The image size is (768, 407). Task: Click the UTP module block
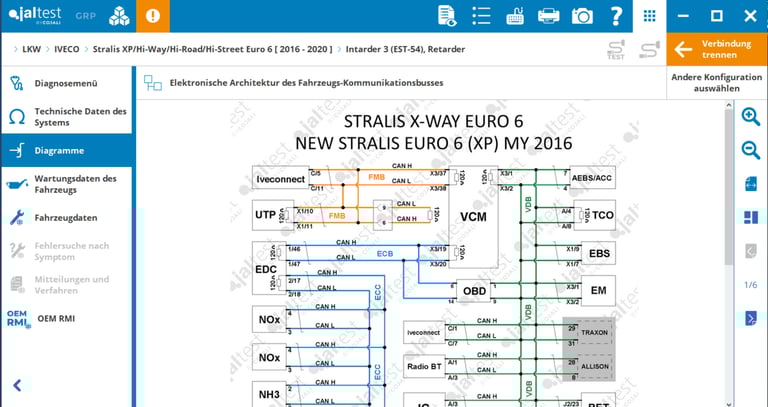(x=273, y=215)
